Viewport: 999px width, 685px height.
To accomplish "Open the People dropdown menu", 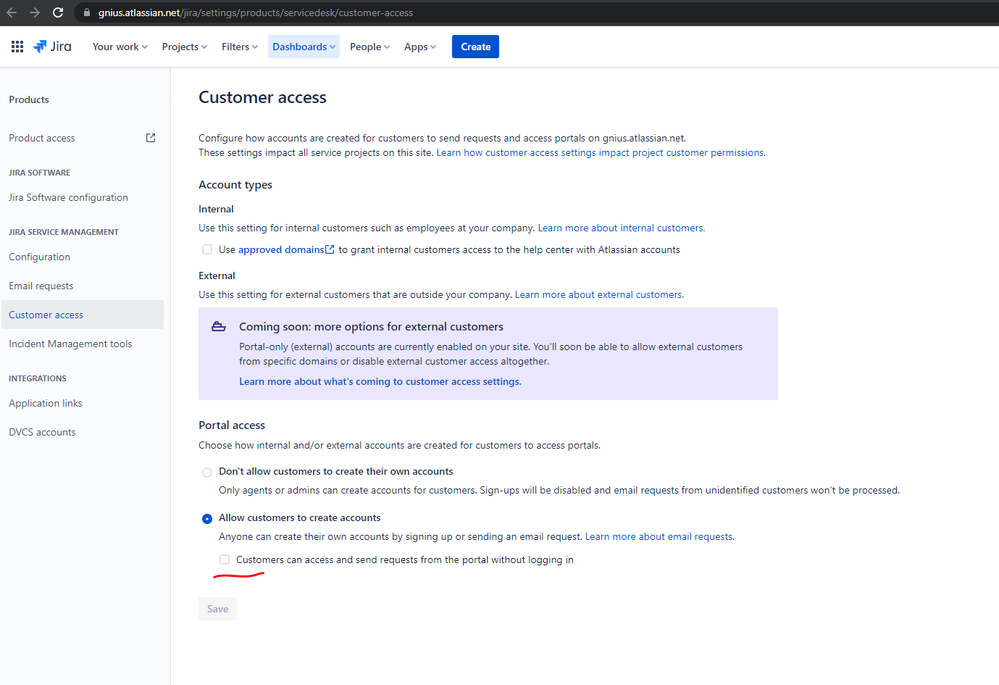I will pyautogui.click(x=370, y=47).
